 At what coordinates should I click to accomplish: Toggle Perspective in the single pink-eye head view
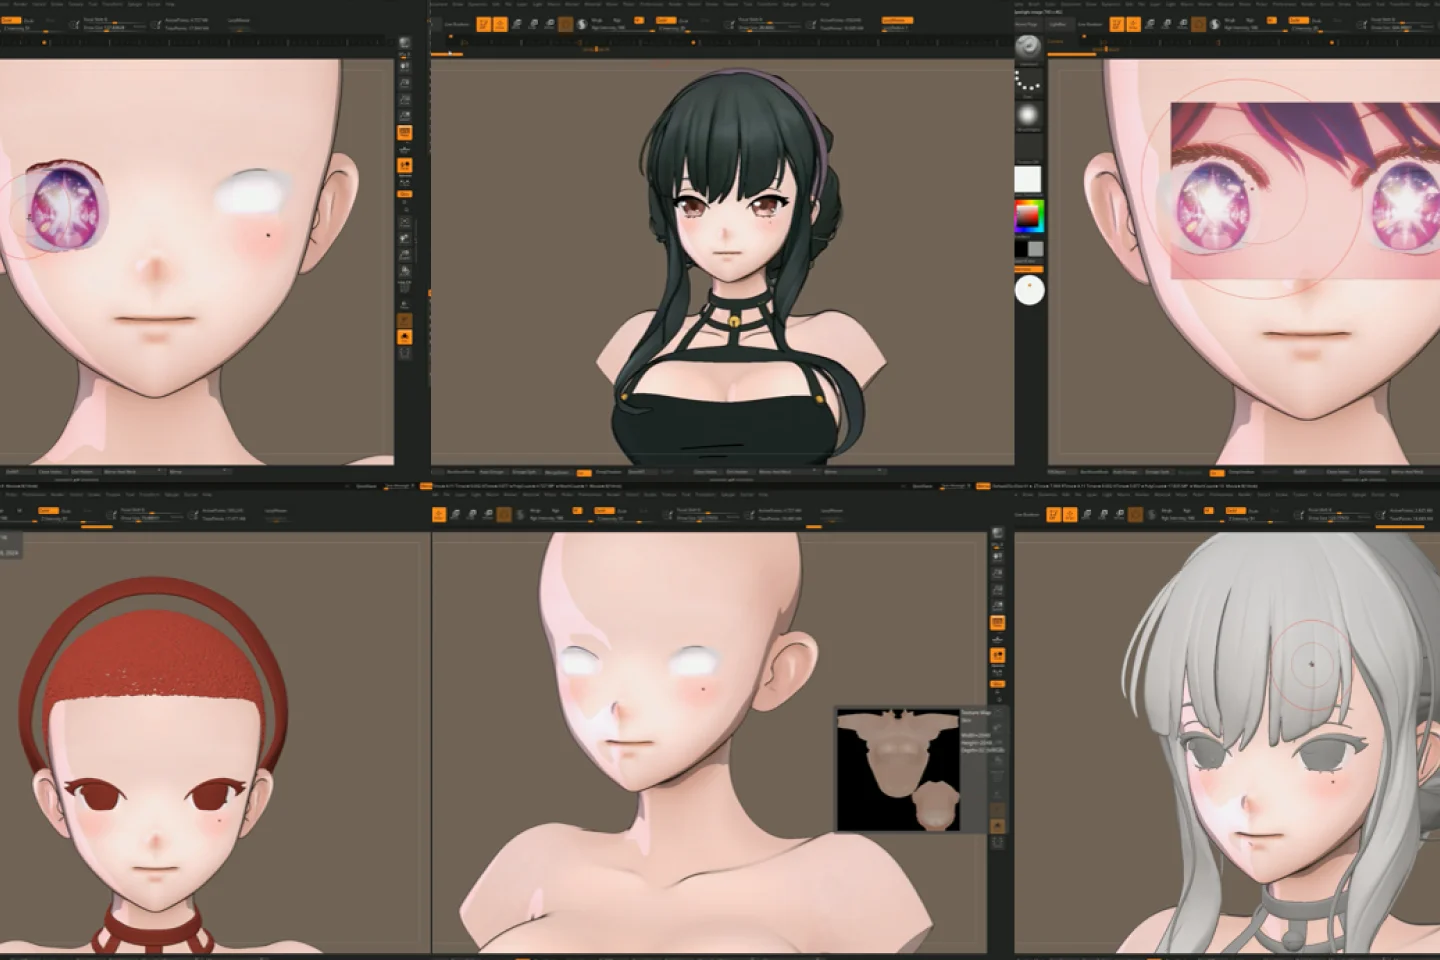coord(405,132)
